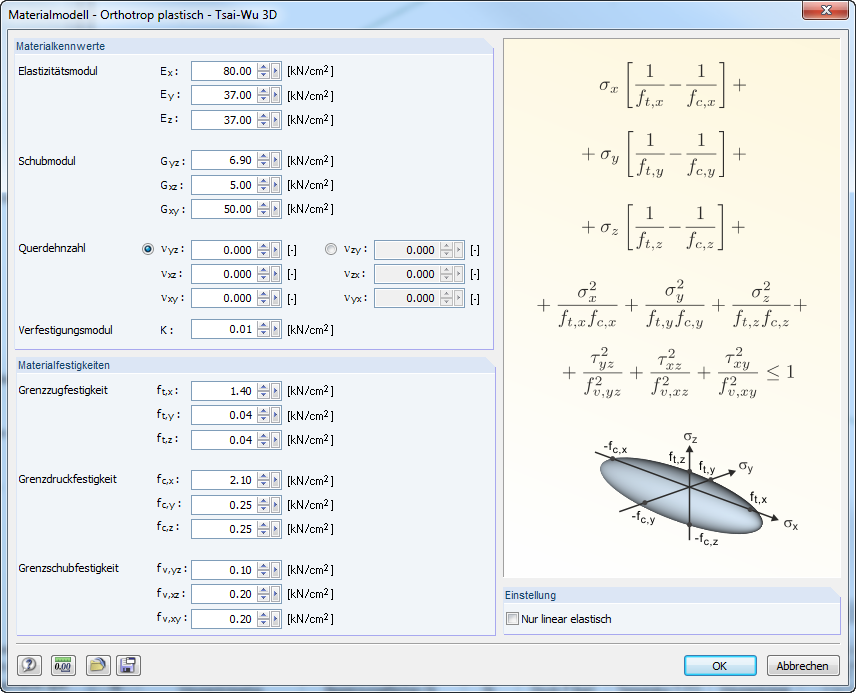This screenshot has height=693, width=856.
Task: Select the νzy Poisson ratio radio button
Action: point(330,249)
